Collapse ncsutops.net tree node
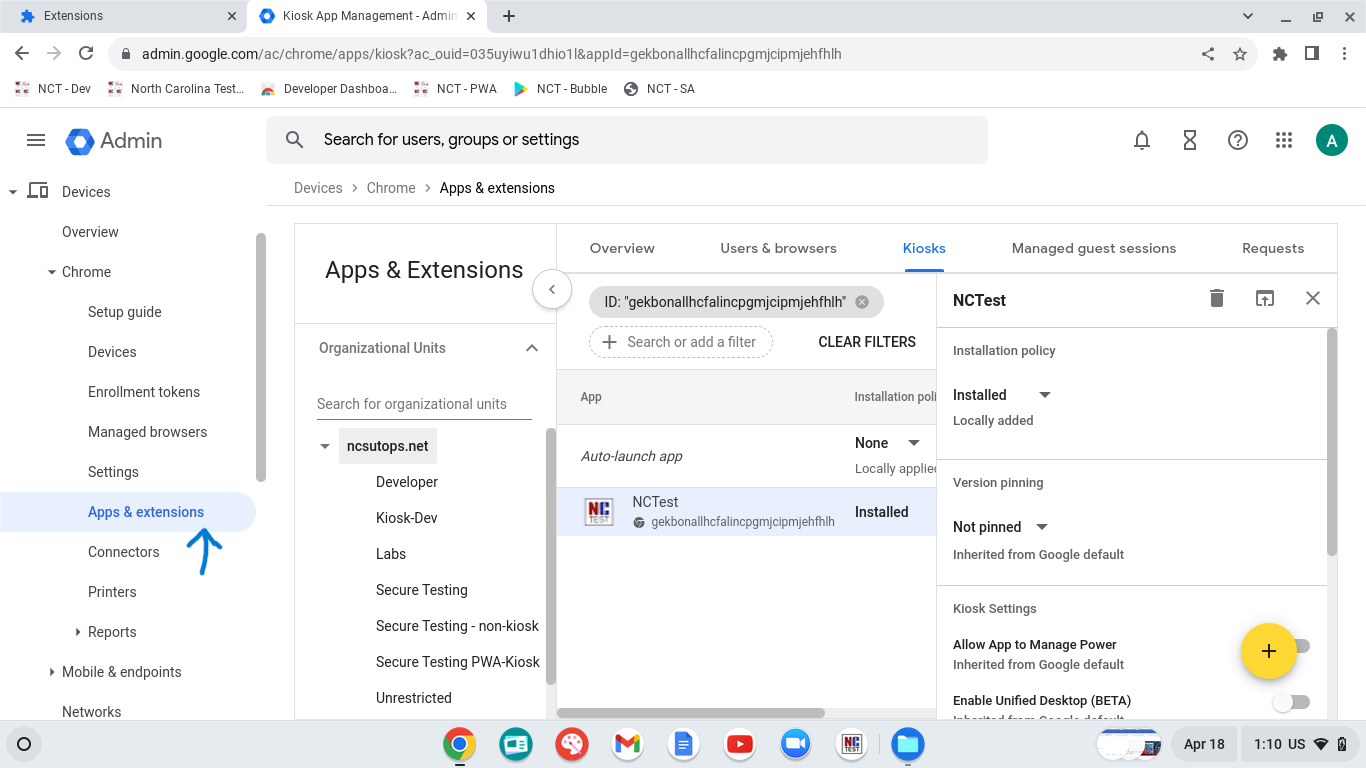 325,447
